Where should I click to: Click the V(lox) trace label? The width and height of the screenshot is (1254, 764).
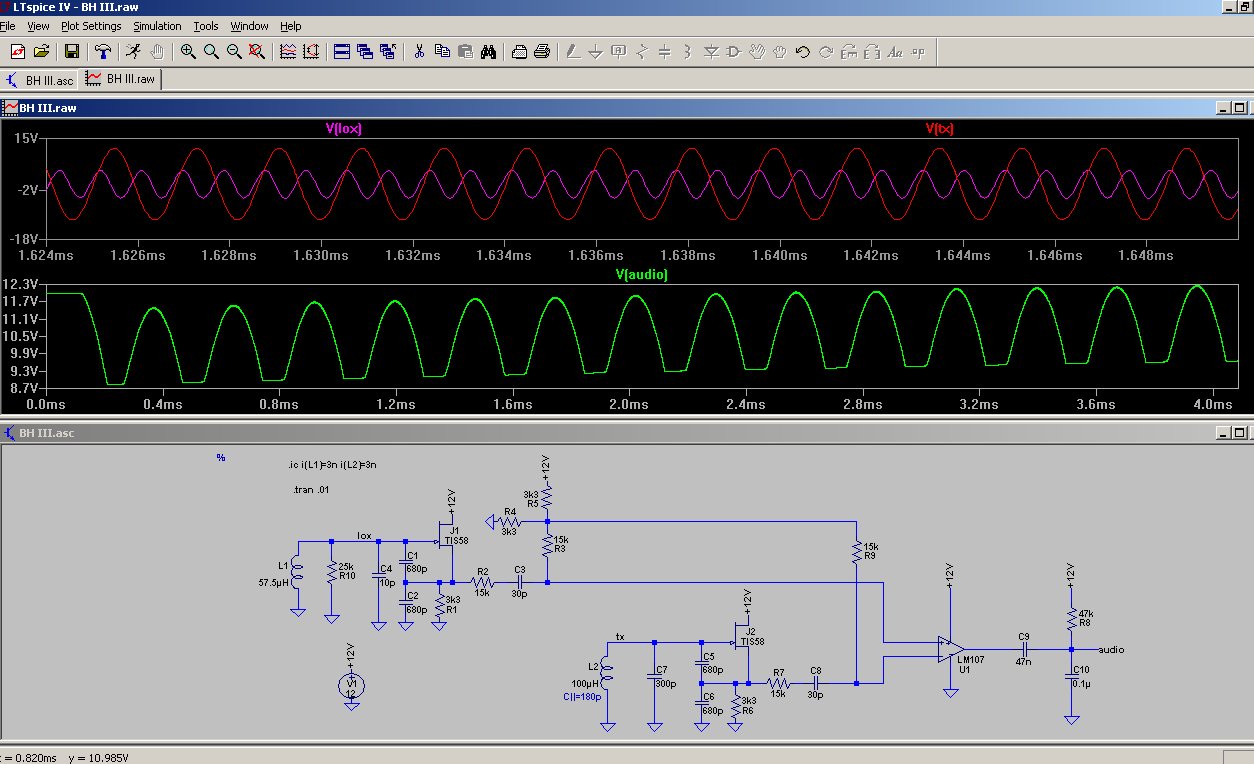[x=343, y=129]
